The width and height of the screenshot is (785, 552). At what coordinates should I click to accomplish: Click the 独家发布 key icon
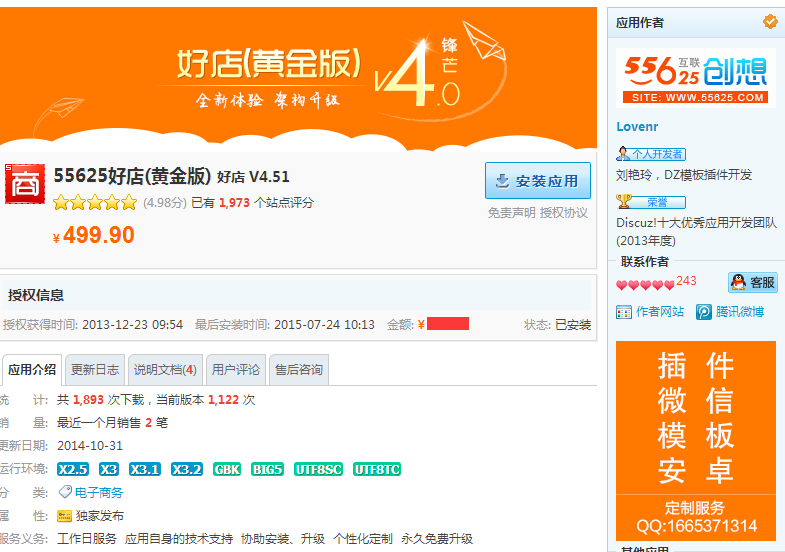point(65,516)
